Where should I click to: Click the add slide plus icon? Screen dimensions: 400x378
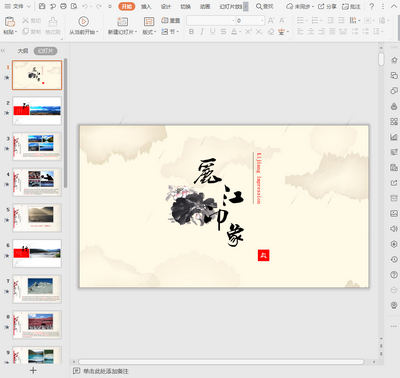coord(33,370)
